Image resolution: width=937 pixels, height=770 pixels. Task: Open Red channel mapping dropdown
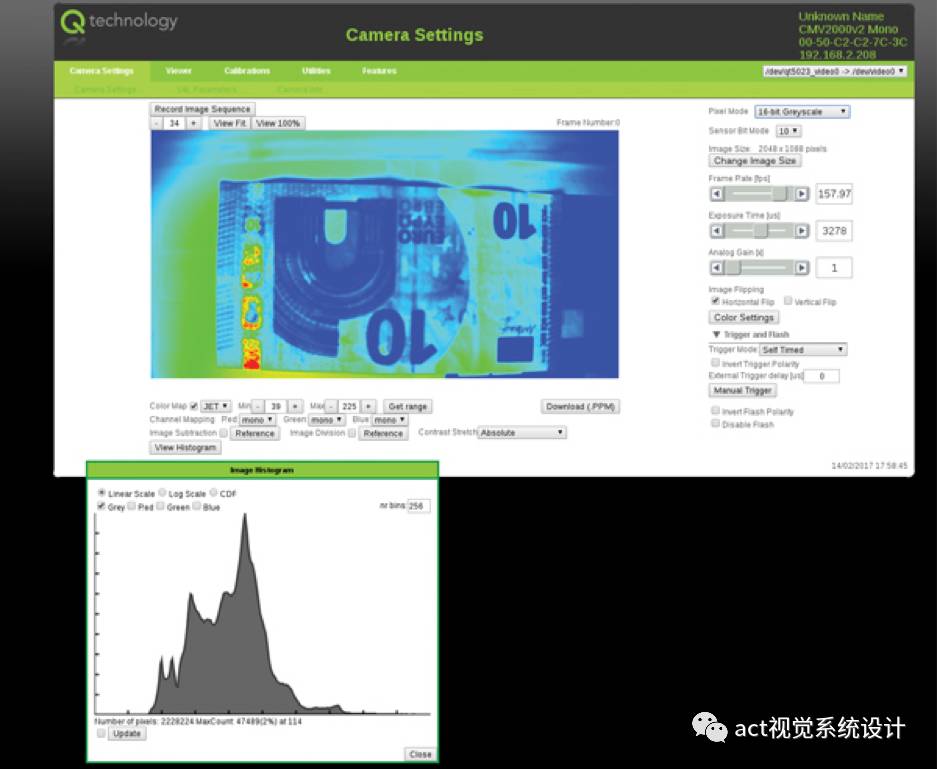click(257, 420)
